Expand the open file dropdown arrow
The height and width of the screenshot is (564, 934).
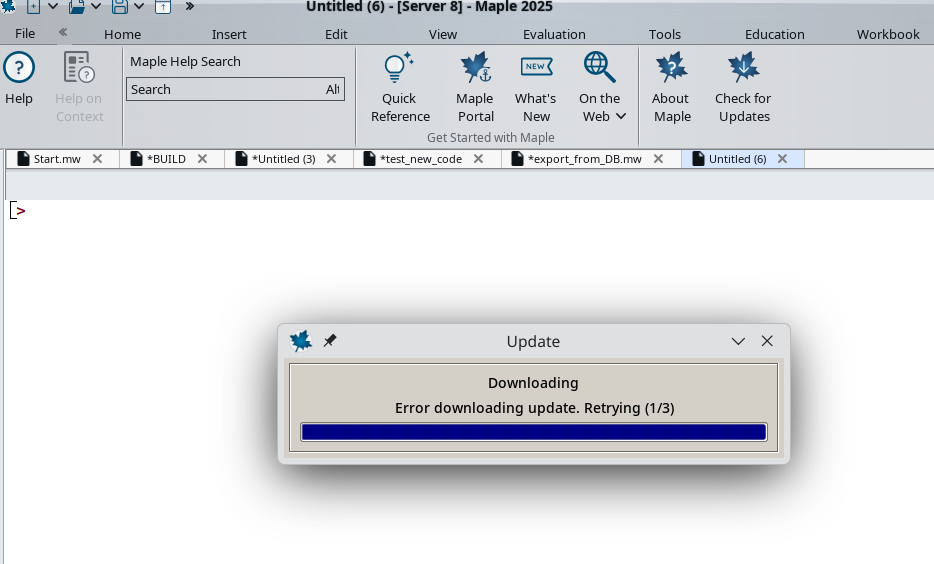97,6
